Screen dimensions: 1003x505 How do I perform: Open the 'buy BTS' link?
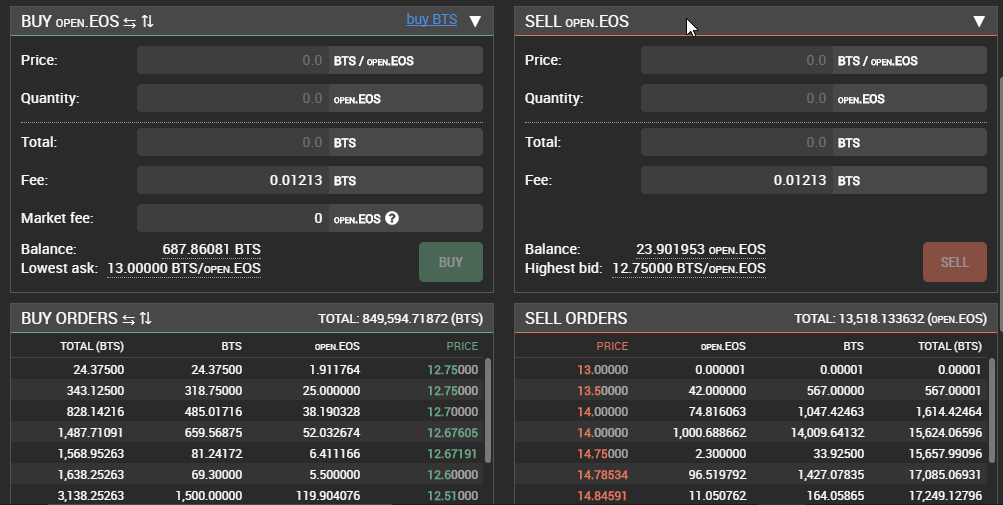432,19
